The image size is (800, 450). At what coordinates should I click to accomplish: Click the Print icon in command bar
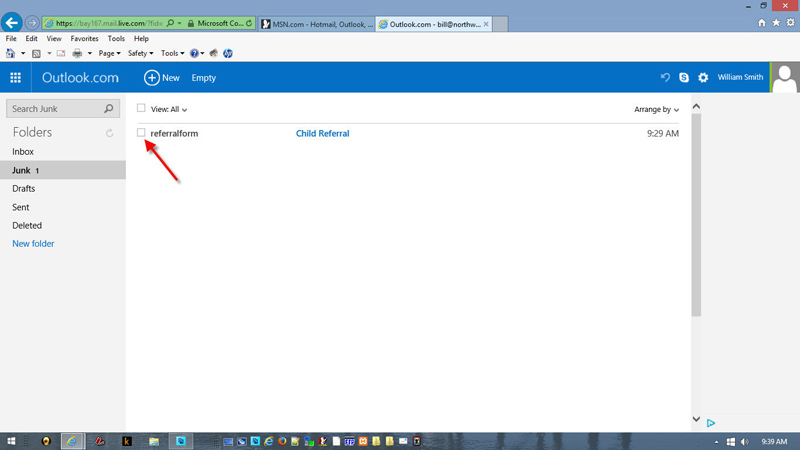coord(77,53)
